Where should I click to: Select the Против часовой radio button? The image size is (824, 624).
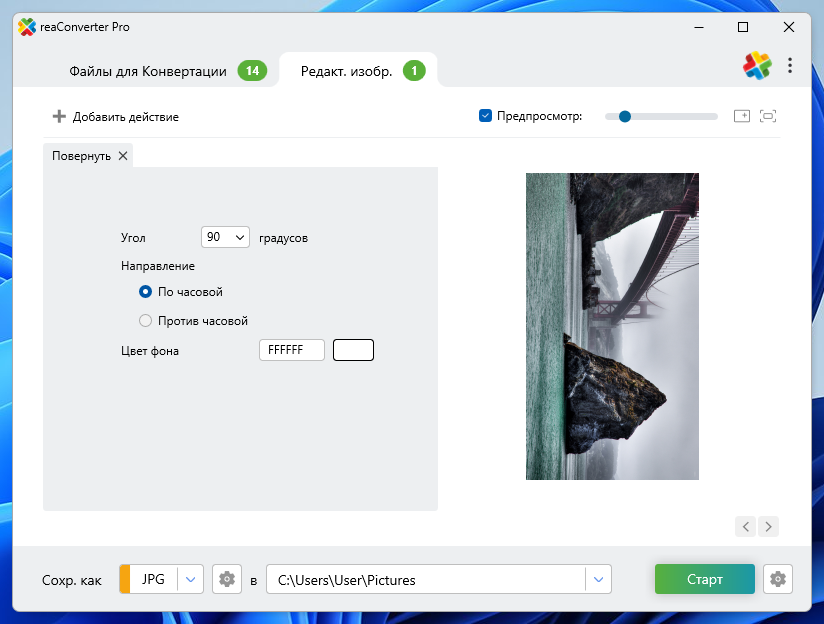[146, 321]
